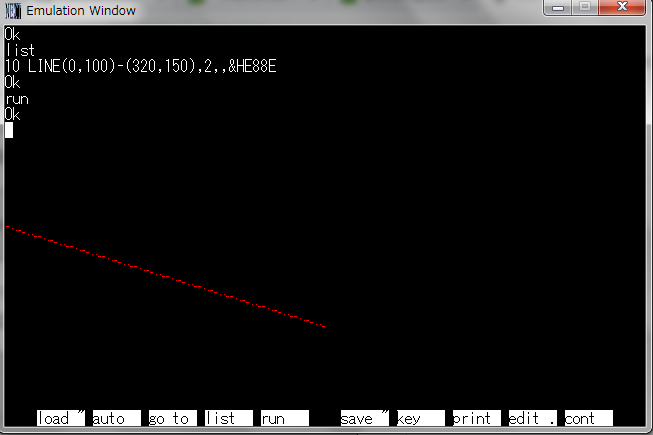
Task: Maximize the Emulation Window
Action: pyautogui.click(x=584, y=8)
